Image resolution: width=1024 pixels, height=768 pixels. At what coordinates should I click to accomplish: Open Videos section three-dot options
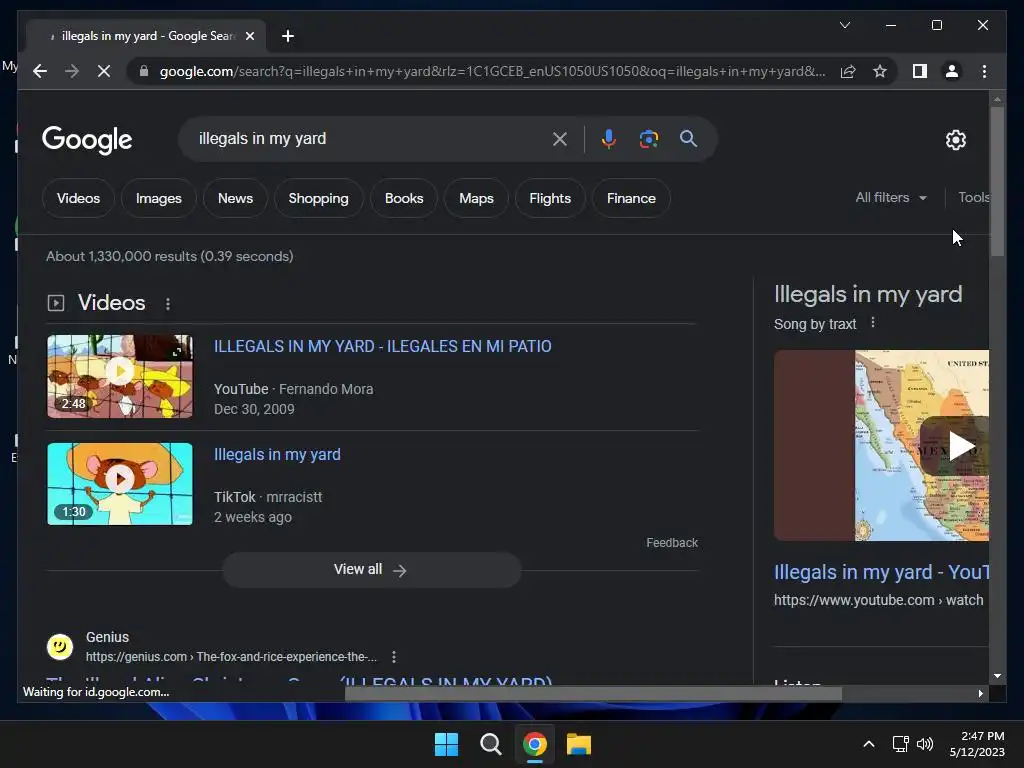(x=168, y=304)
